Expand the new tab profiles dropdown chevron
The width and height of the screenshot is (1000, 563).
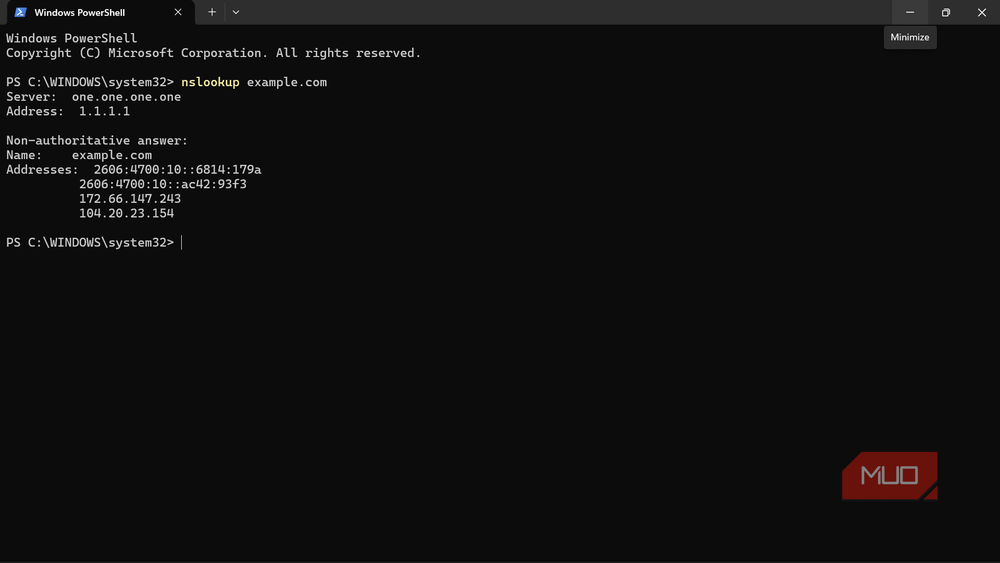[236, 12]
